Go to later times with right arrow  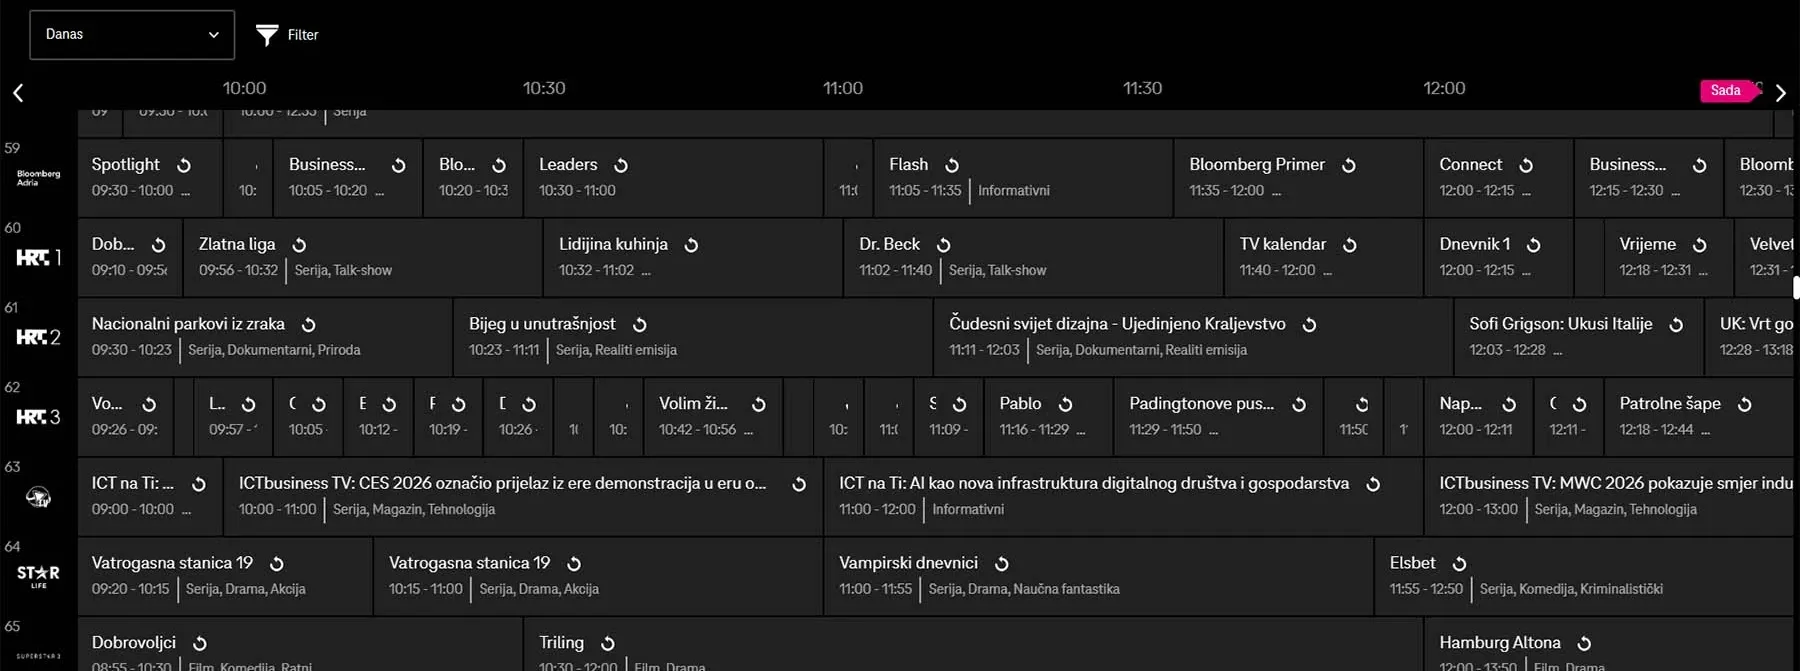(1780, 93)
